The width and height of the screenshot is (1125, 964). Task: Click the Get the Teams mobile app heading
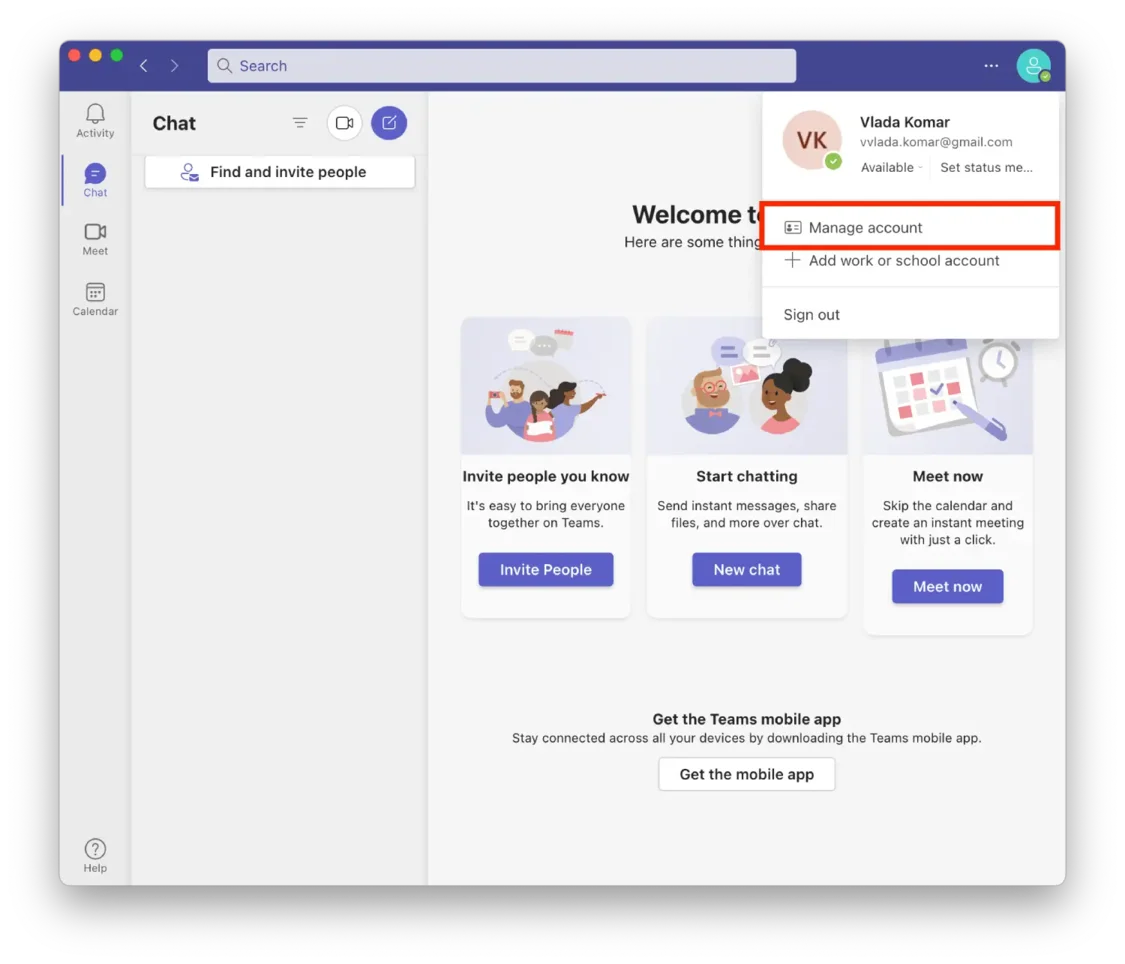pyautogui.click(x=746, y=719)
